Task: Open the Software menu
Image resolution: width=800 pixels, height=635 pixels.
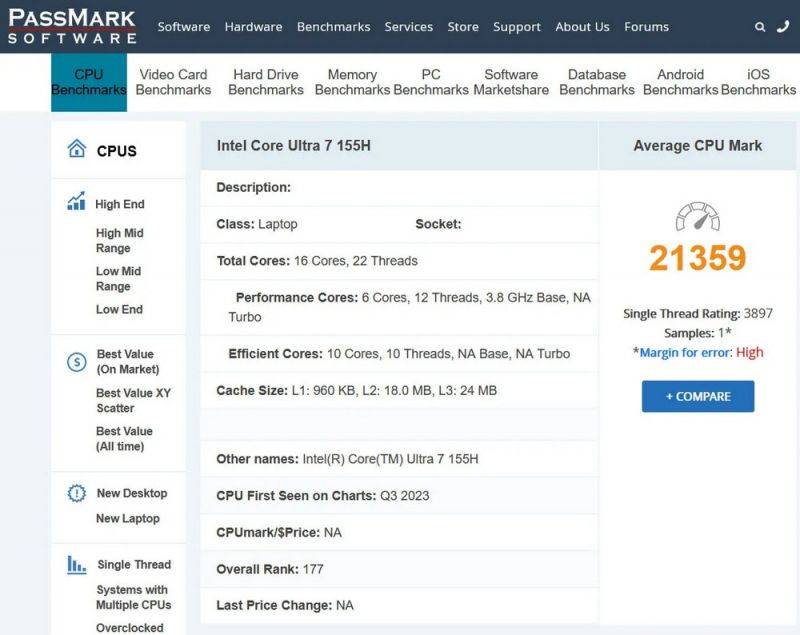Action: click(184, 27)
